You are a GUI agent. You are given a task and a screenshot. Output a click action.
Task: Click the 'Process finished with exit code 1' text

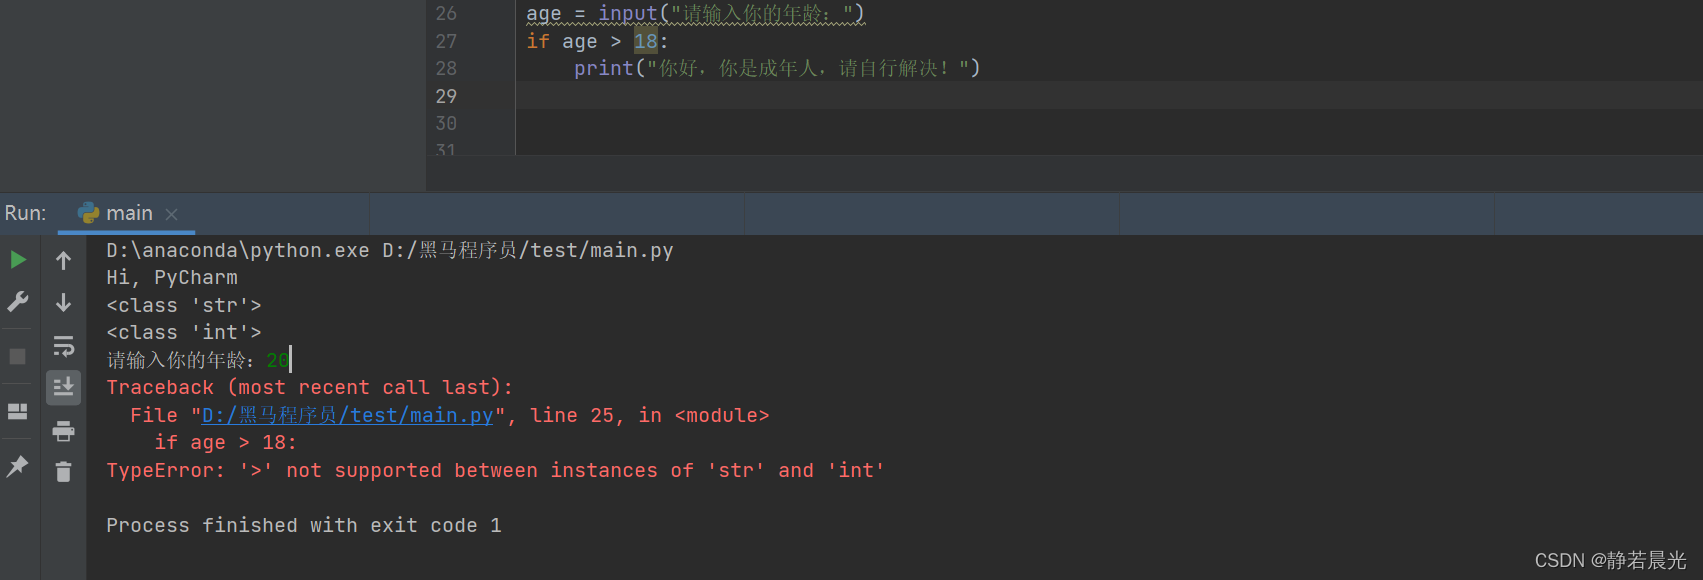click(x=304, y=525)
